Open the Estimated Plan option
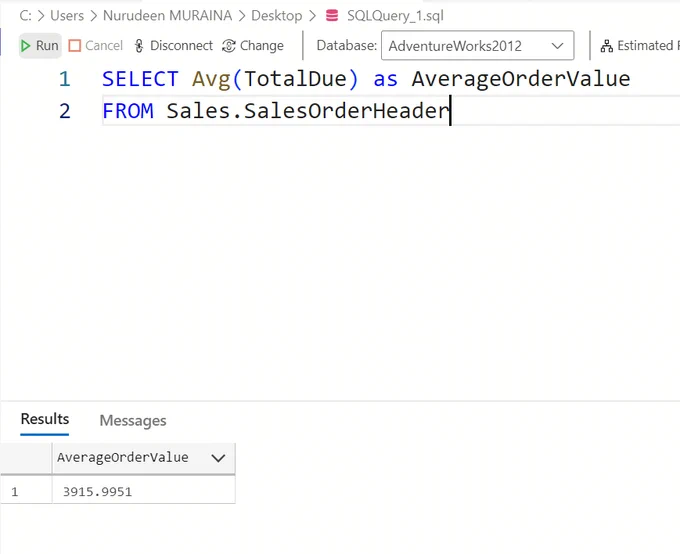The width and height of the screenshot is (680, 554). click(640, 46)
